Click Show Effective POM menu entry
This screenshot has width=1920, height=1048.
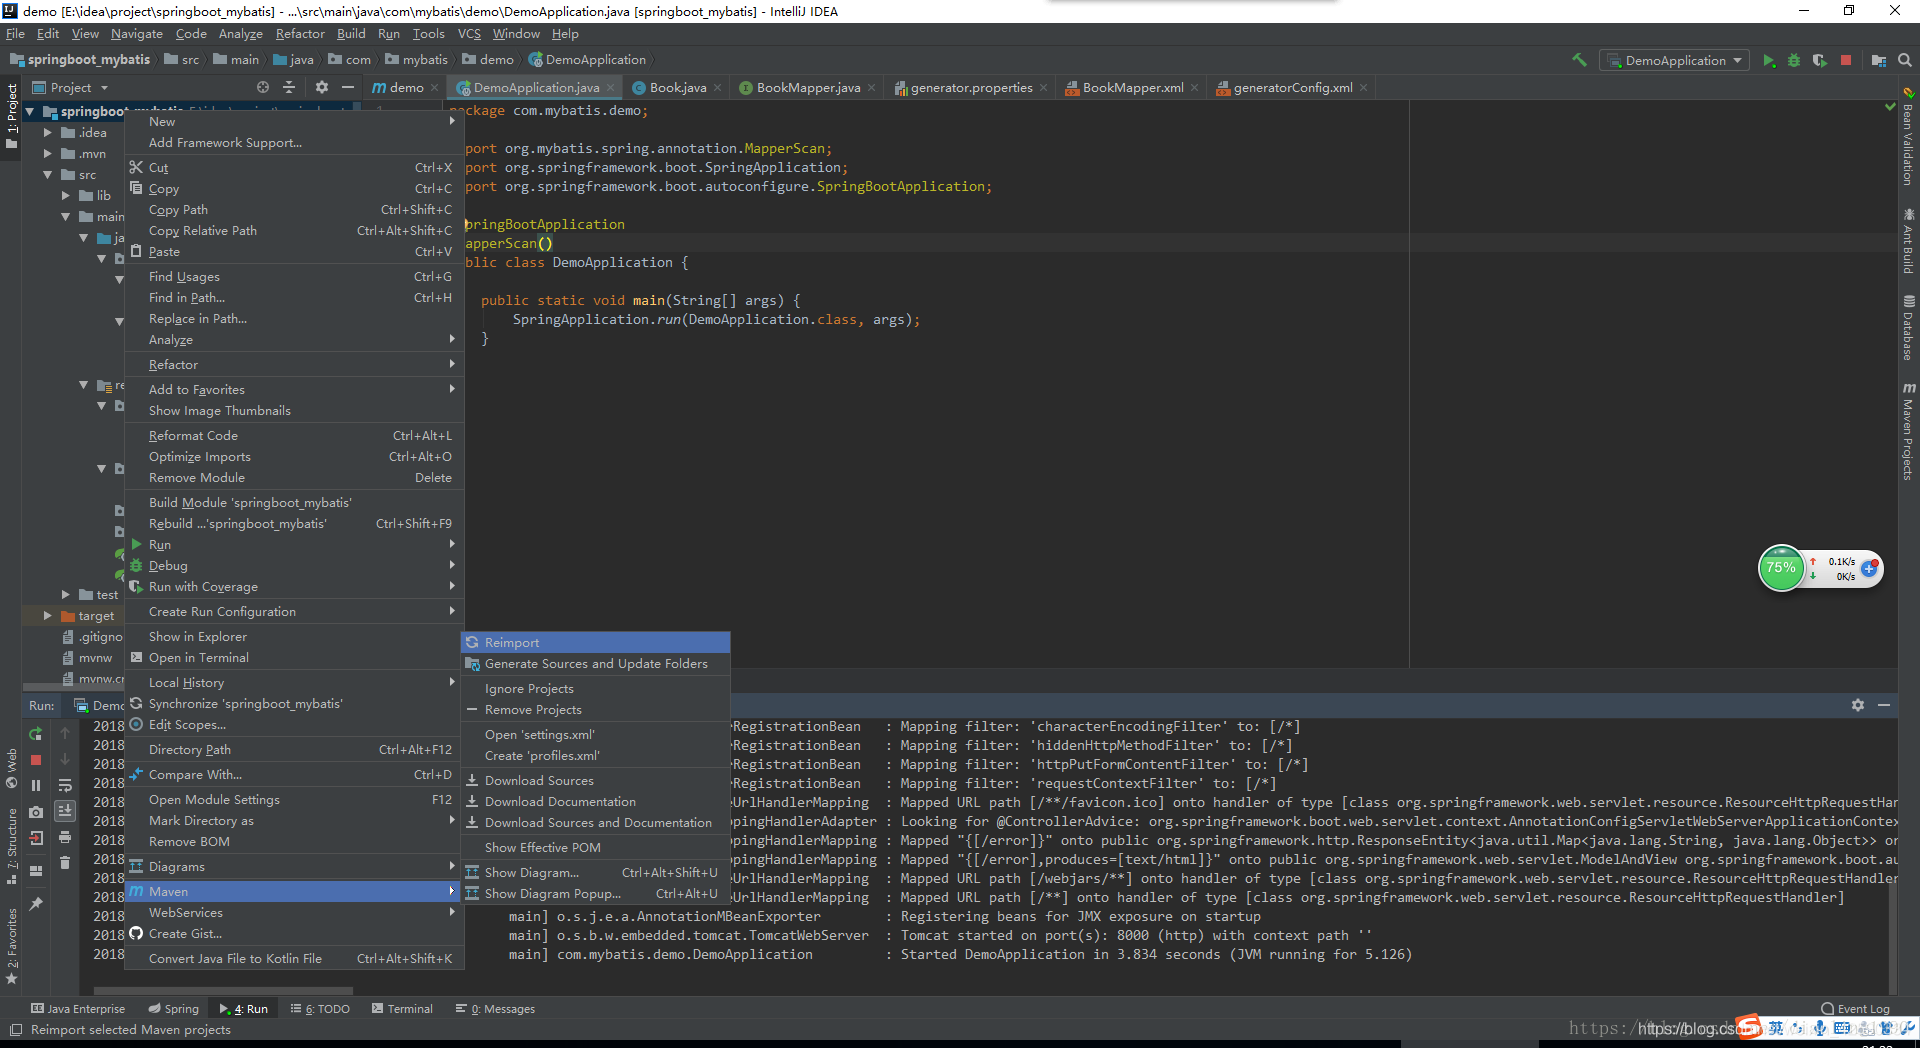(595, 847)
